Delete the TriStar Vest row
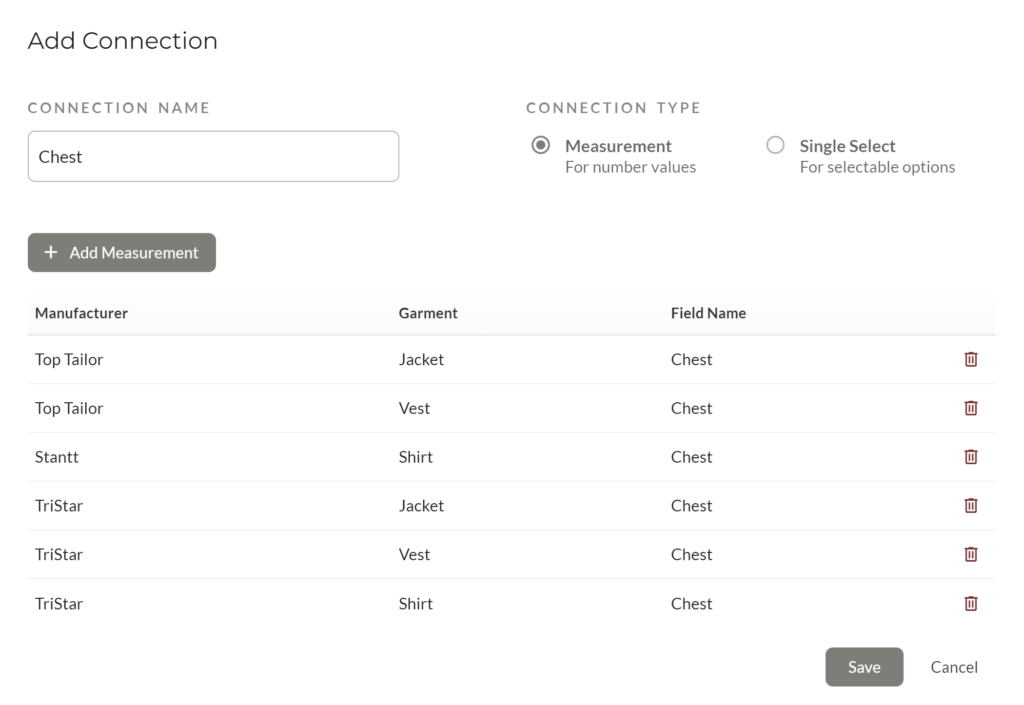 coord(970,554)
